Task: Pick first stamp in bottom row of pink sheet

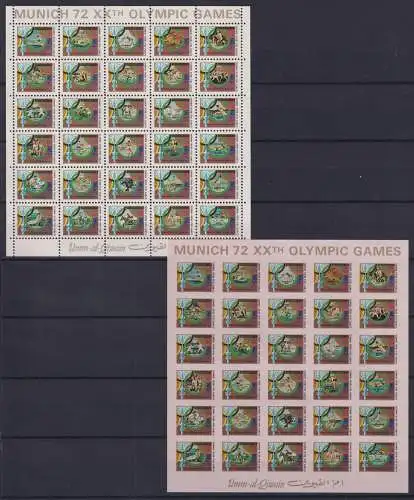Action: pyautogui.click(x=195, y=456)
